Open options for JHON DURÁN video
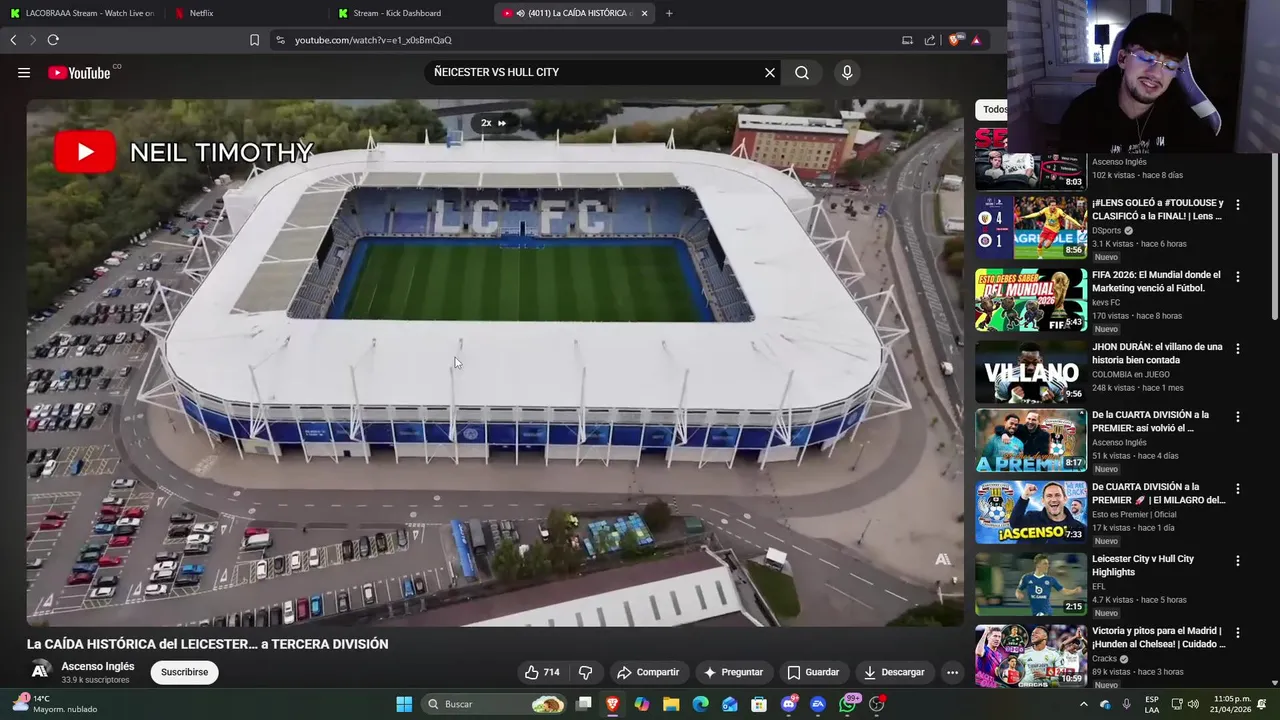The height and width of the screenshot is (720, 1280). (x=1238, y=349)
